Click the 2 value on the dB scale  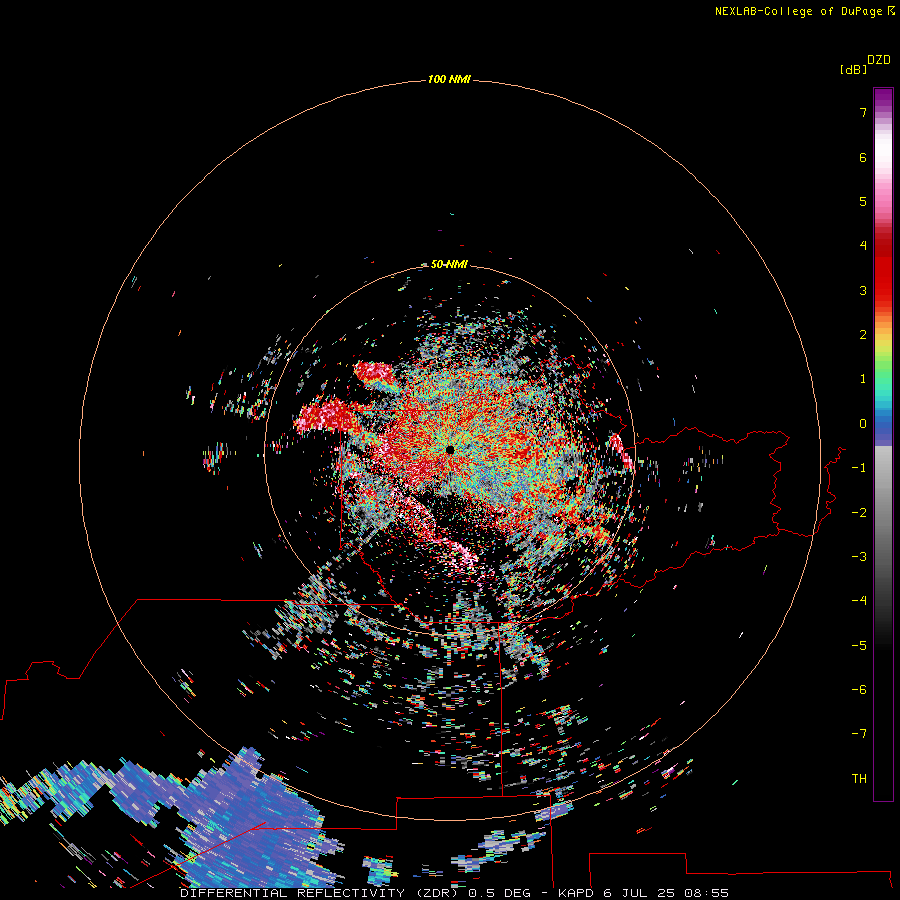click(863, 335)
